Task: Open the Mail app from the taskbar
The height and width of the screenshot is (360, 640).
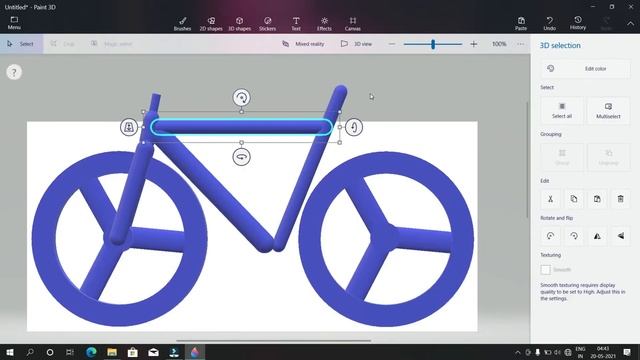Action: coord(153,352)
